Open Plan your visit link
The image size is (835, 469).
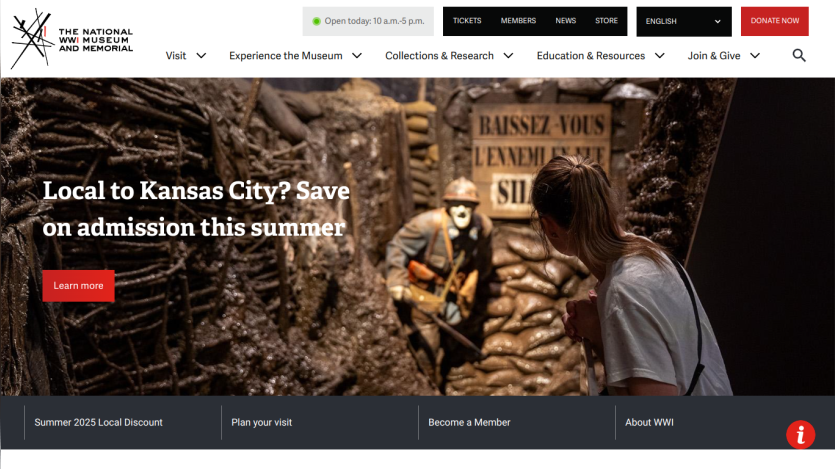point(261,422)
